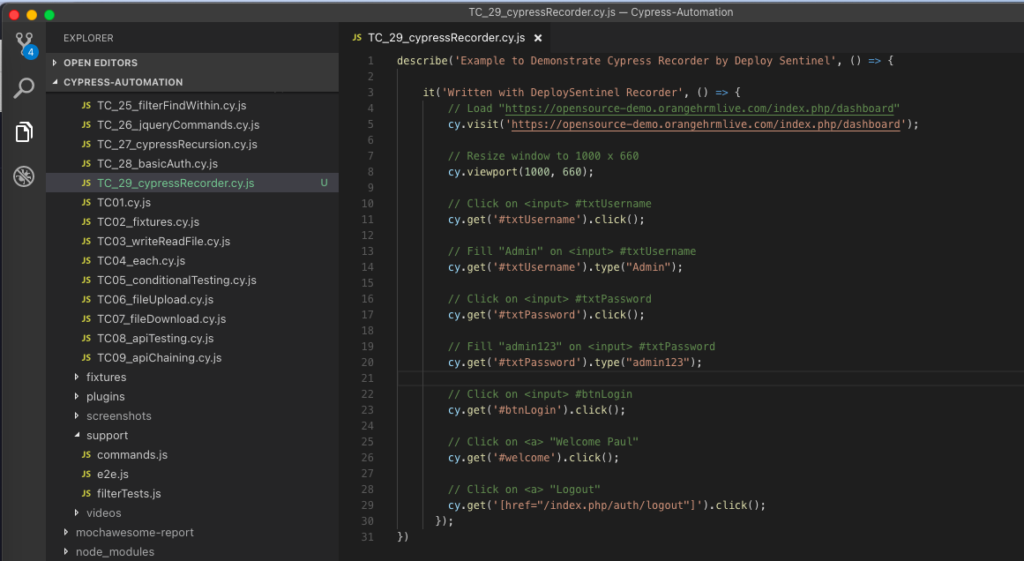Expand the plugins folder

pyautogui.click(x=77, y=396)
